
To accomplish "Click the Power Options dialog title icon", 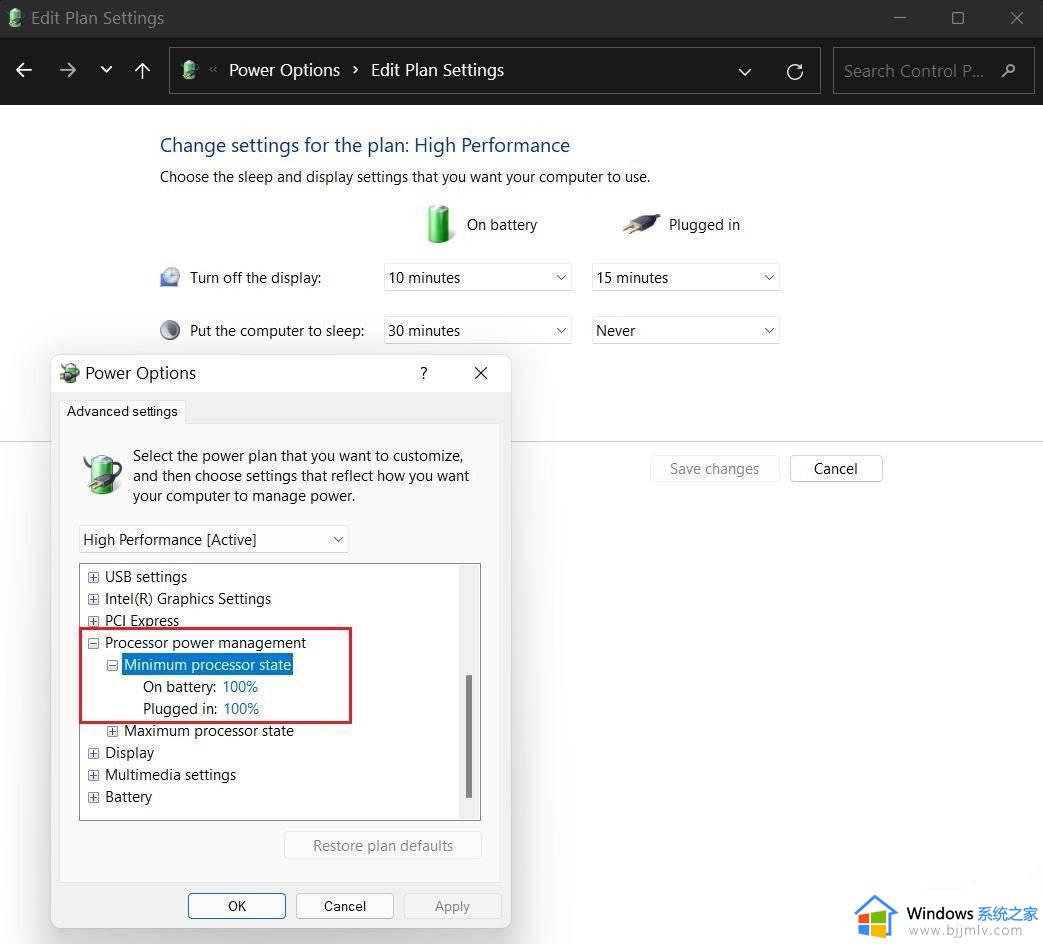I will 69,373.
